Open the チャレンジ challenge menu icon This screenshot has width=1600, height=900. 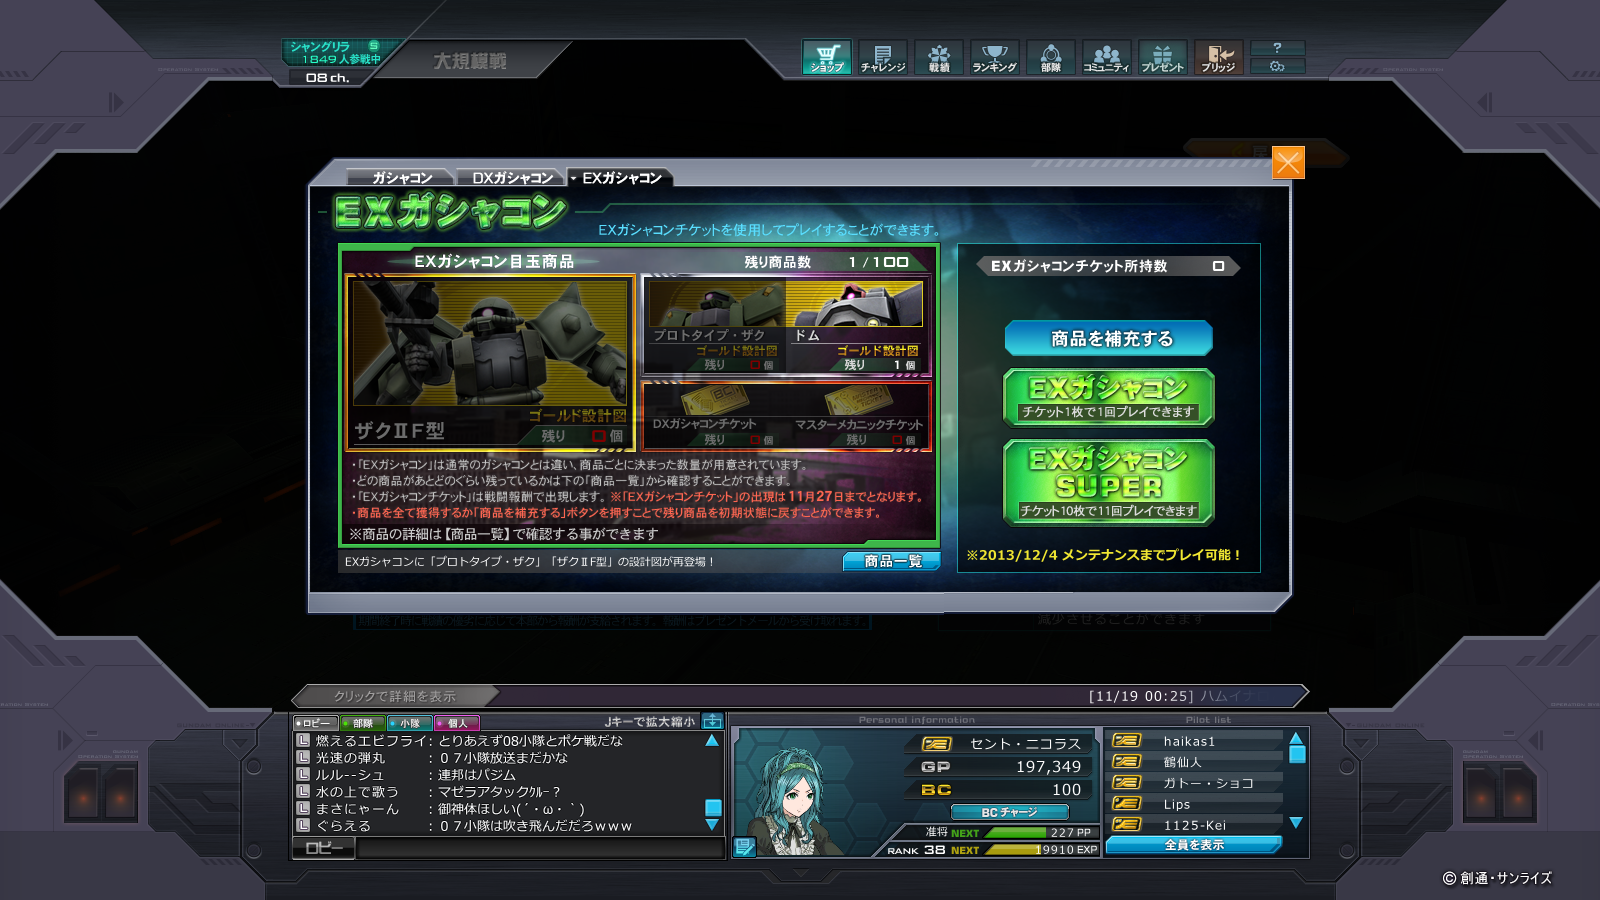pos(883,57)
